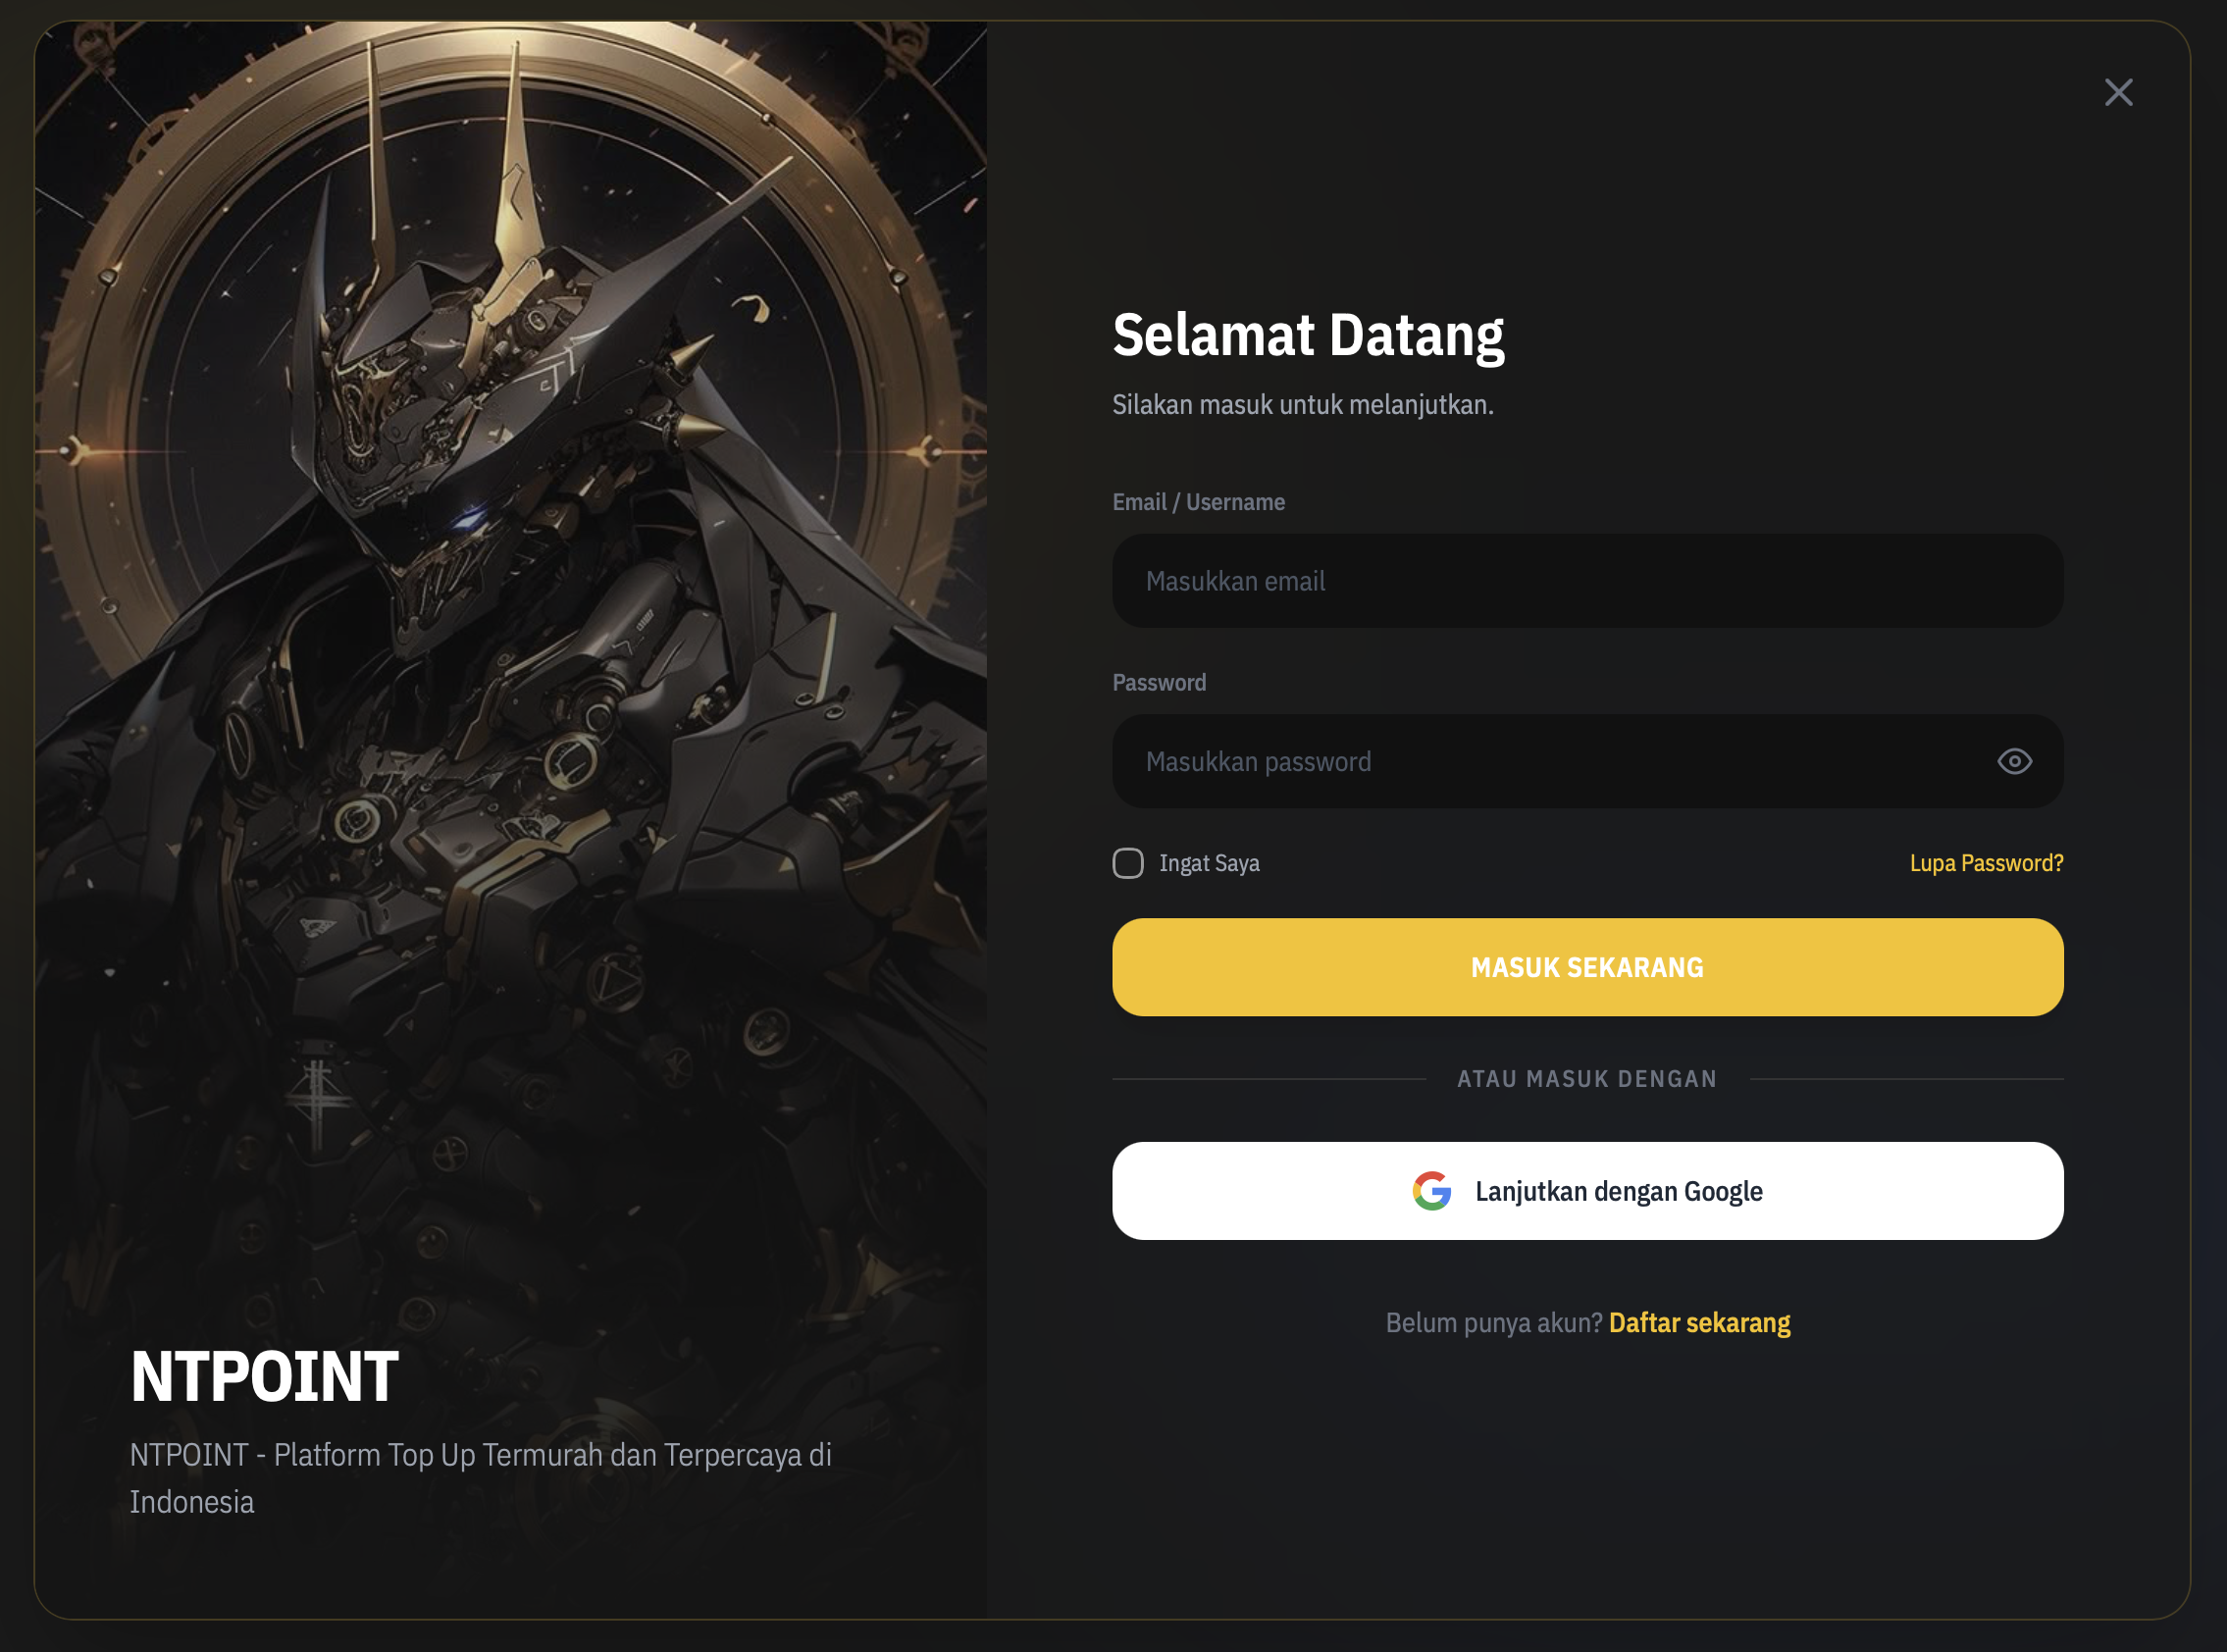
Task: Close the login dialog with the X
Action: (x=2118, y=93)
